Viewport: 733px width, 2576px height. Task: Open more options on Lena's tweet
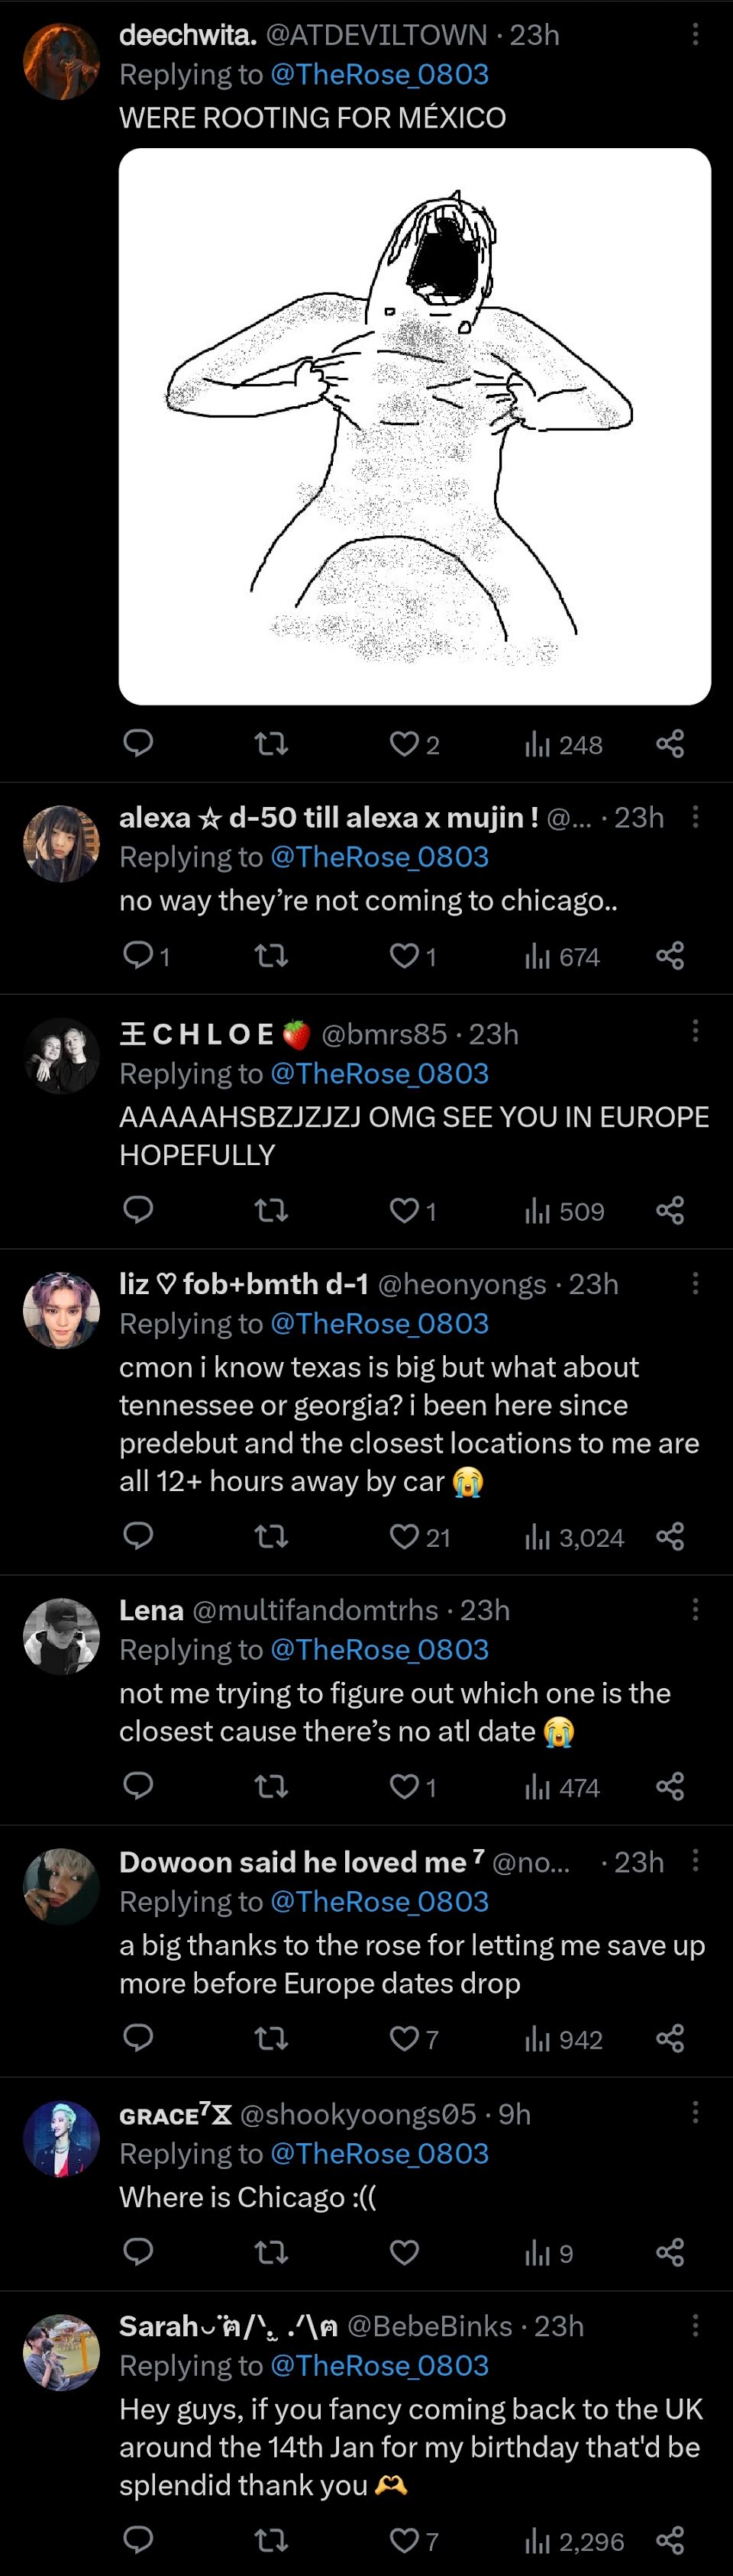pos(695,1609)
